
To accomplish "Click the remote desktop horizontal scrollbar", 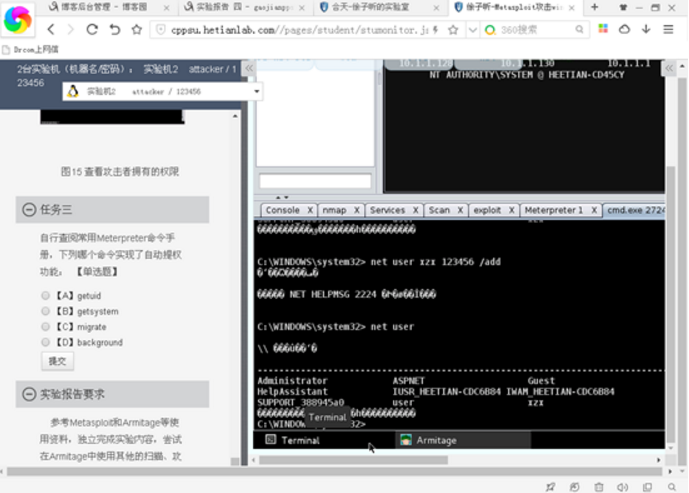I will pyautogui.click(x=353, y=460).
